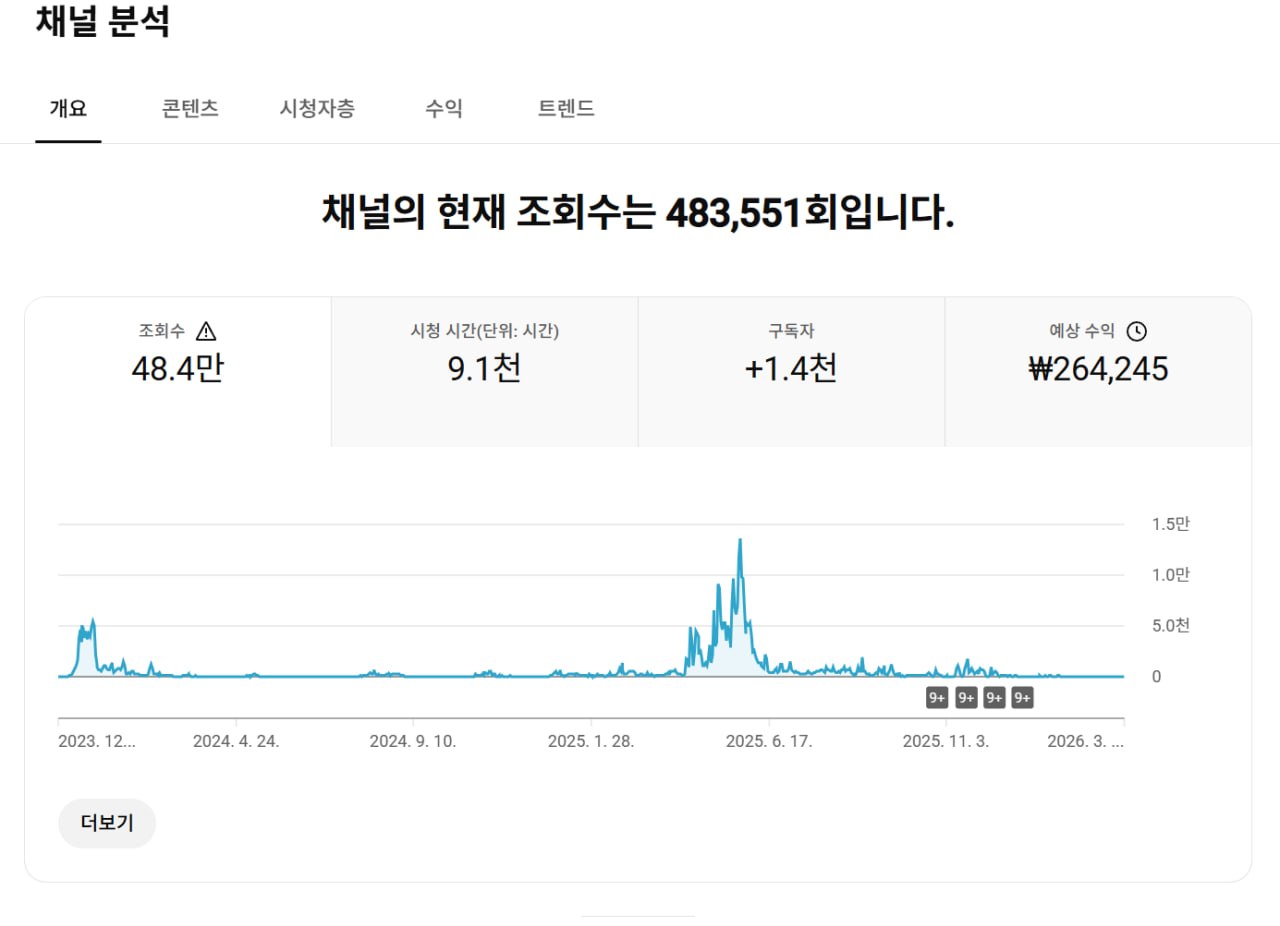This screenshot has height=926, width=1280.
Task: Click the warning triangle icon beside 조회수
Action: 206,331
